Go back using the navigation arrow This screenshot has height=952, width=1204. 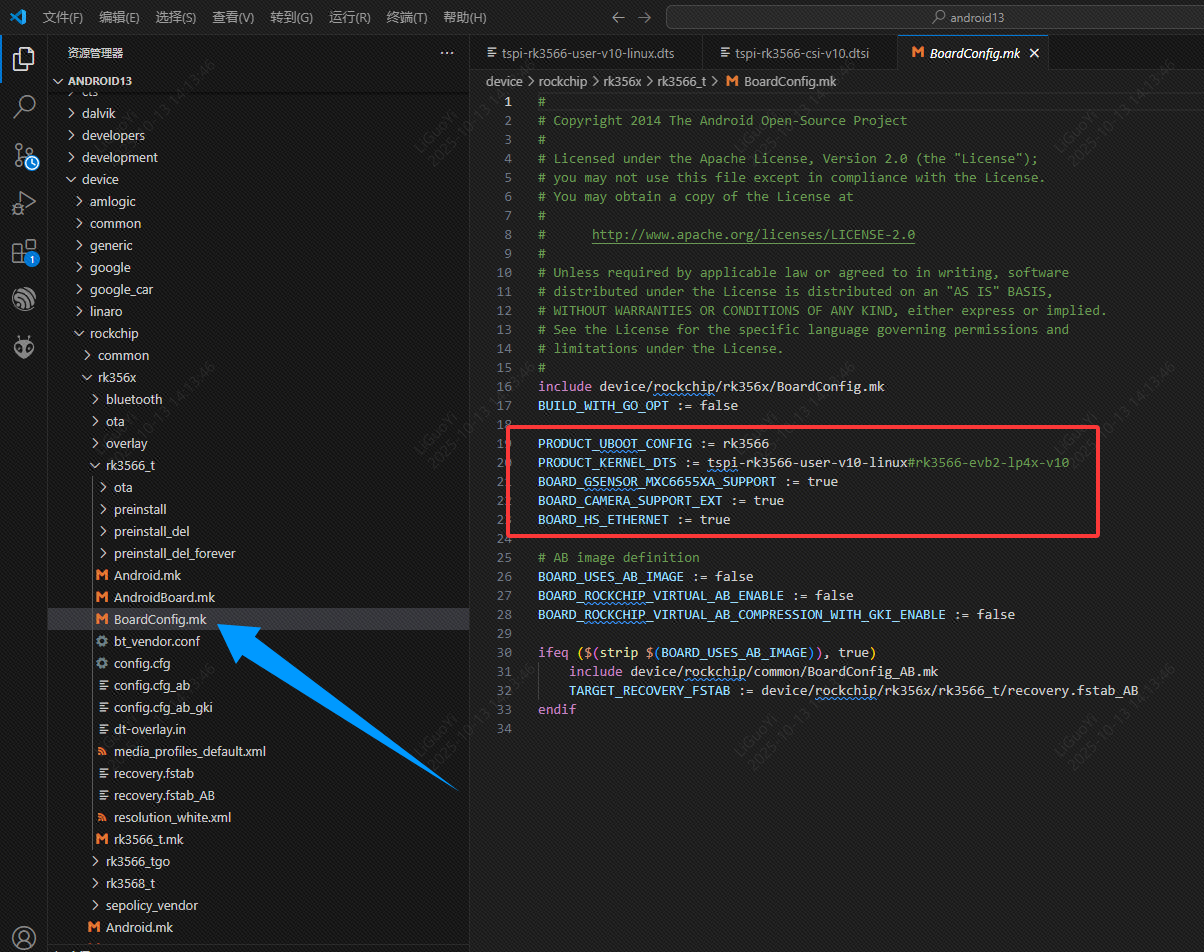618,17
